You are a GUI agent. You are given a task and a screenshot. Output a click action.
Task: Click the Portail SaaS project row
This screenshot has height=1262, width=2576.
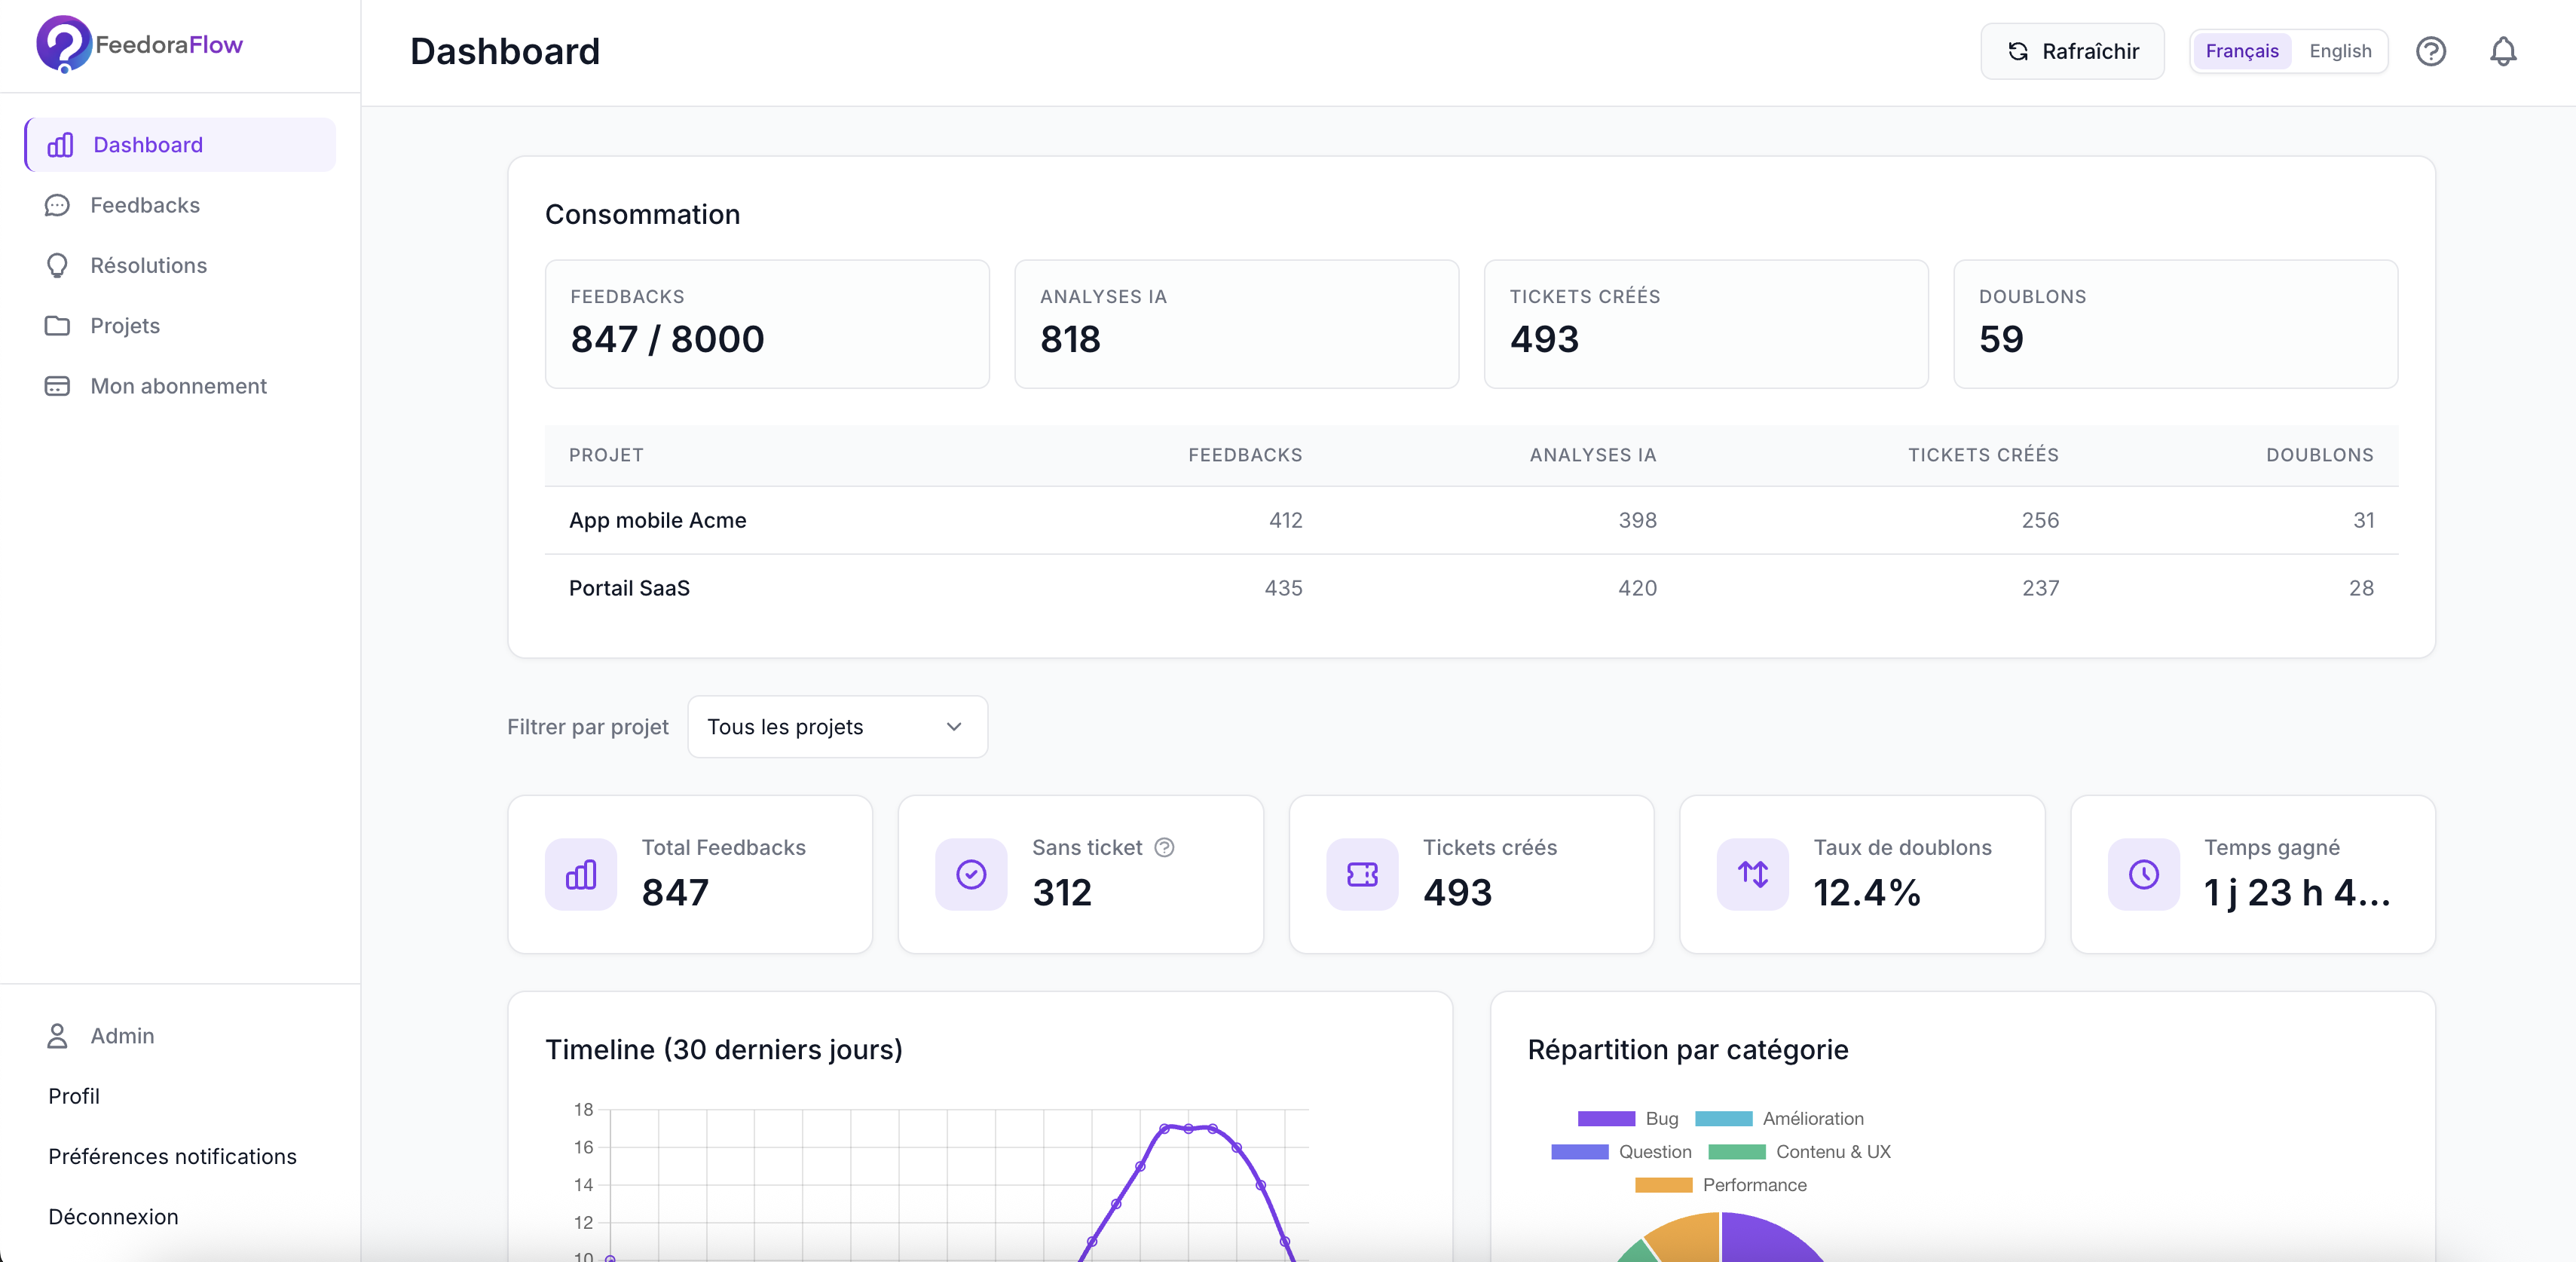pos(1471,589)
